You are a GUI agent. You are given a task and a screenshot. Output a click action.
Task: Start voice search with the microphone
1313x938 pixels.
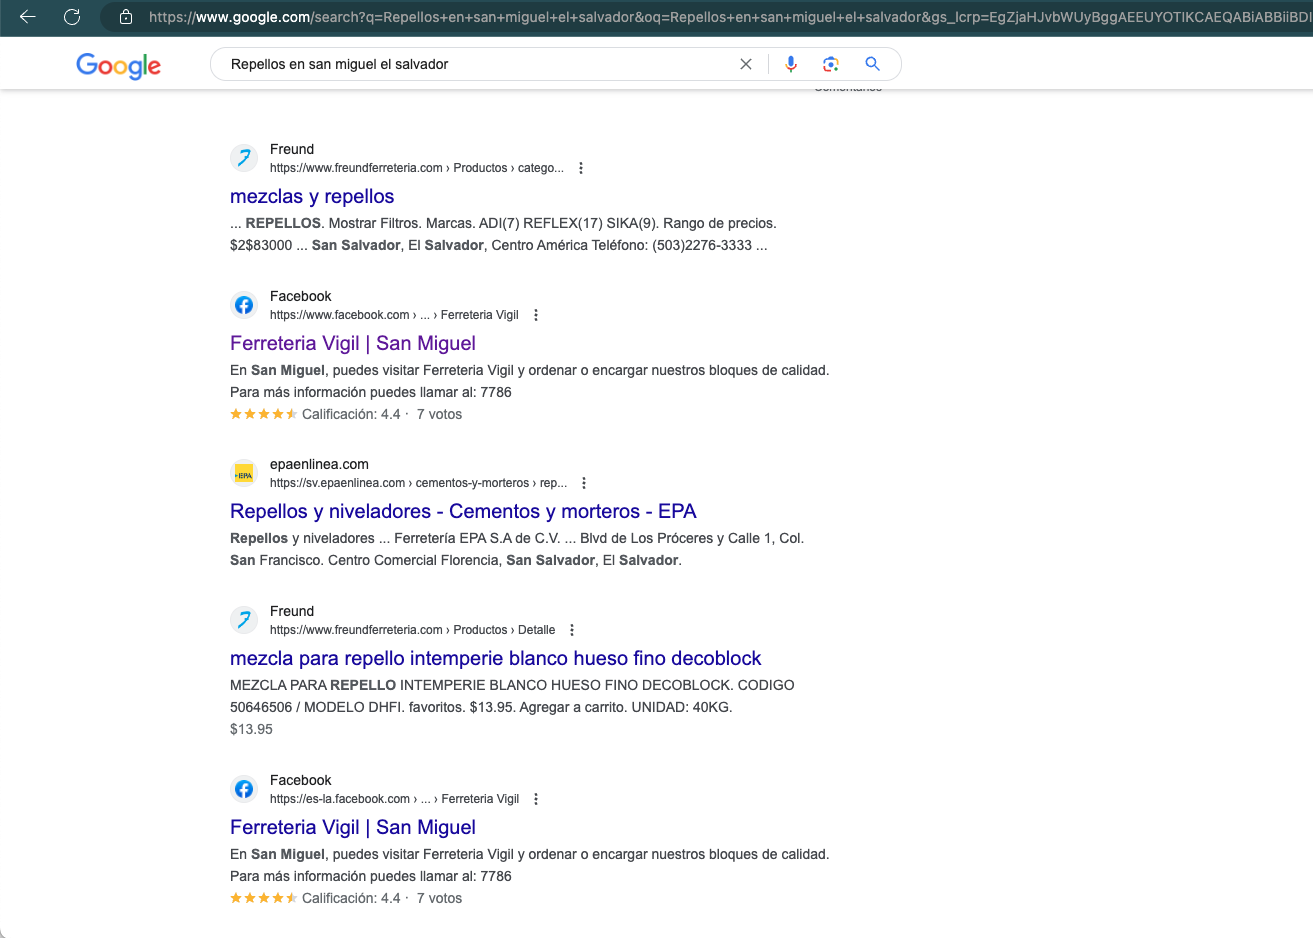click(x=791, y=64)
